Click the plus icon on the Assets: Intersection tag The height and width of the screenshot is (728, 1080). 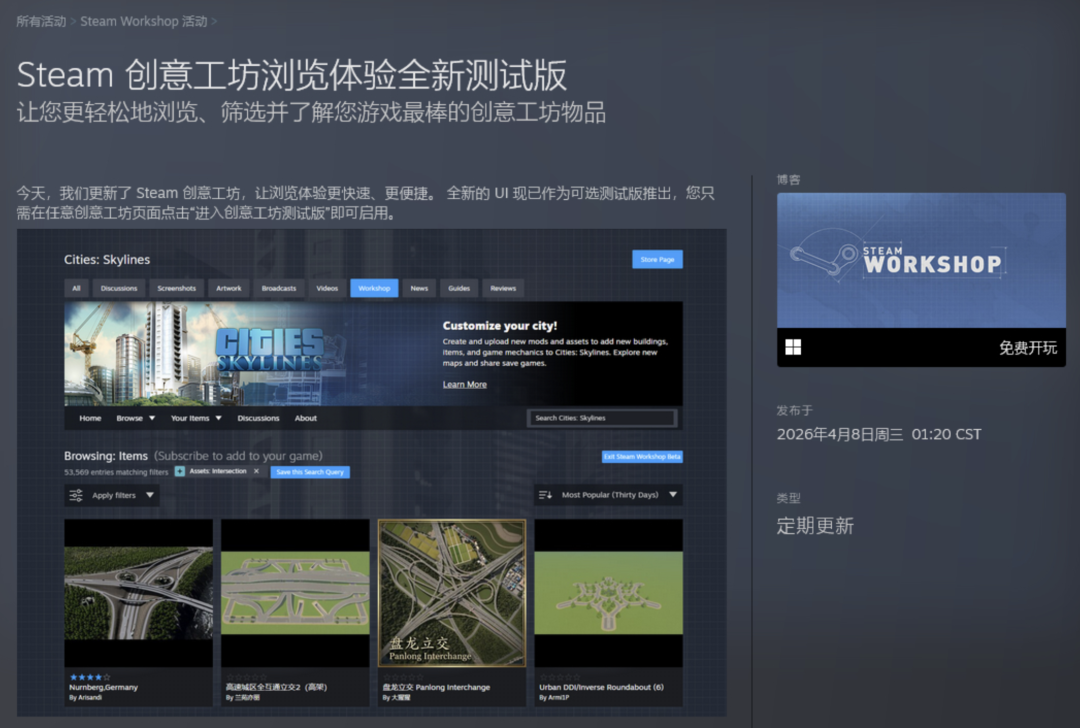tap(180, 471)
